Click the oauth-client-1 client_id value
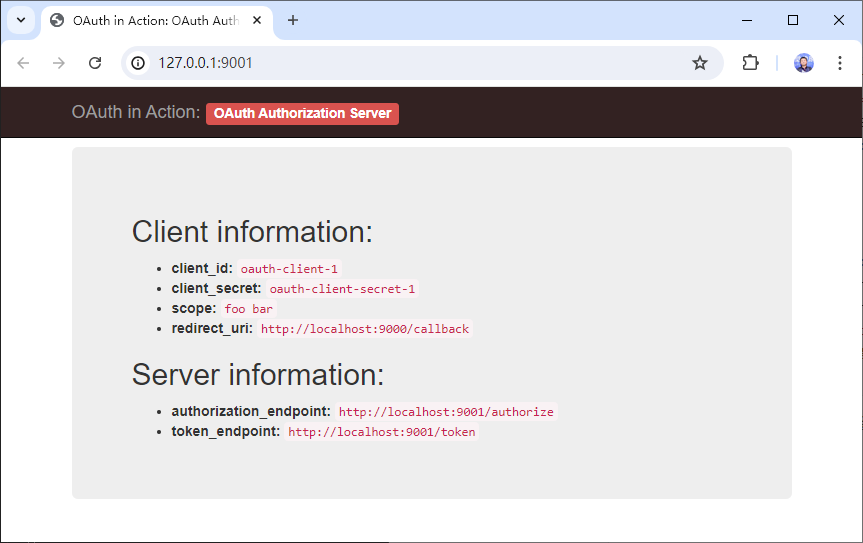 coord(289,269)
